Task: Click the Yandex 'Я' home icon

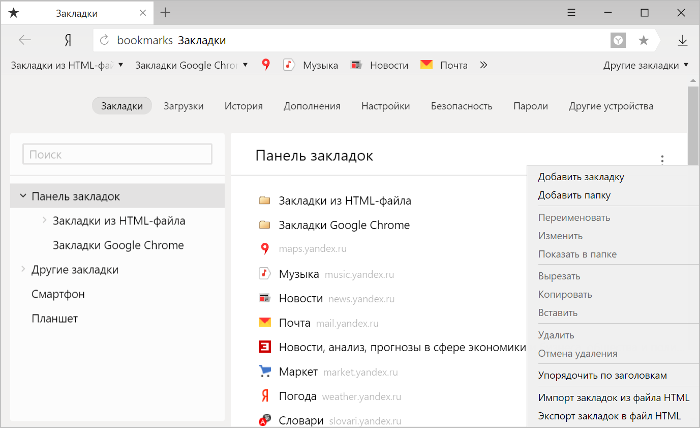Action: click(67, 40)
